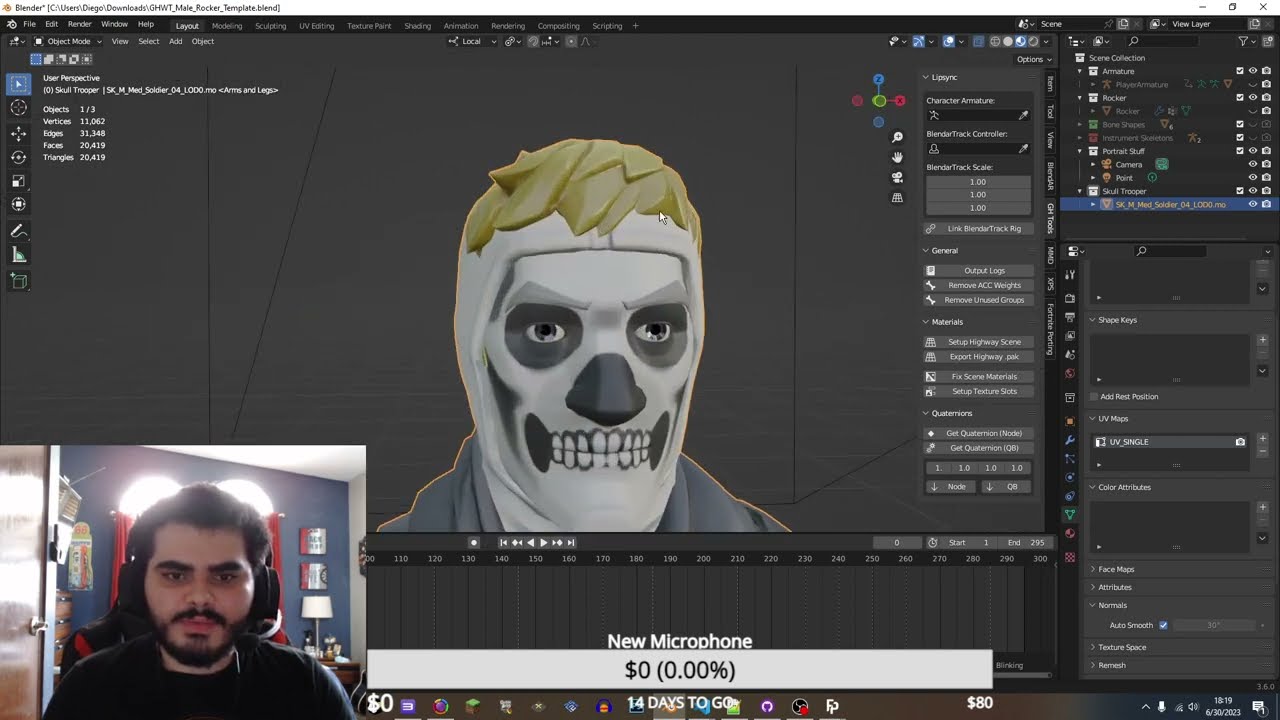Click the Fix Scene Materials button

click(x=977, y=376)
